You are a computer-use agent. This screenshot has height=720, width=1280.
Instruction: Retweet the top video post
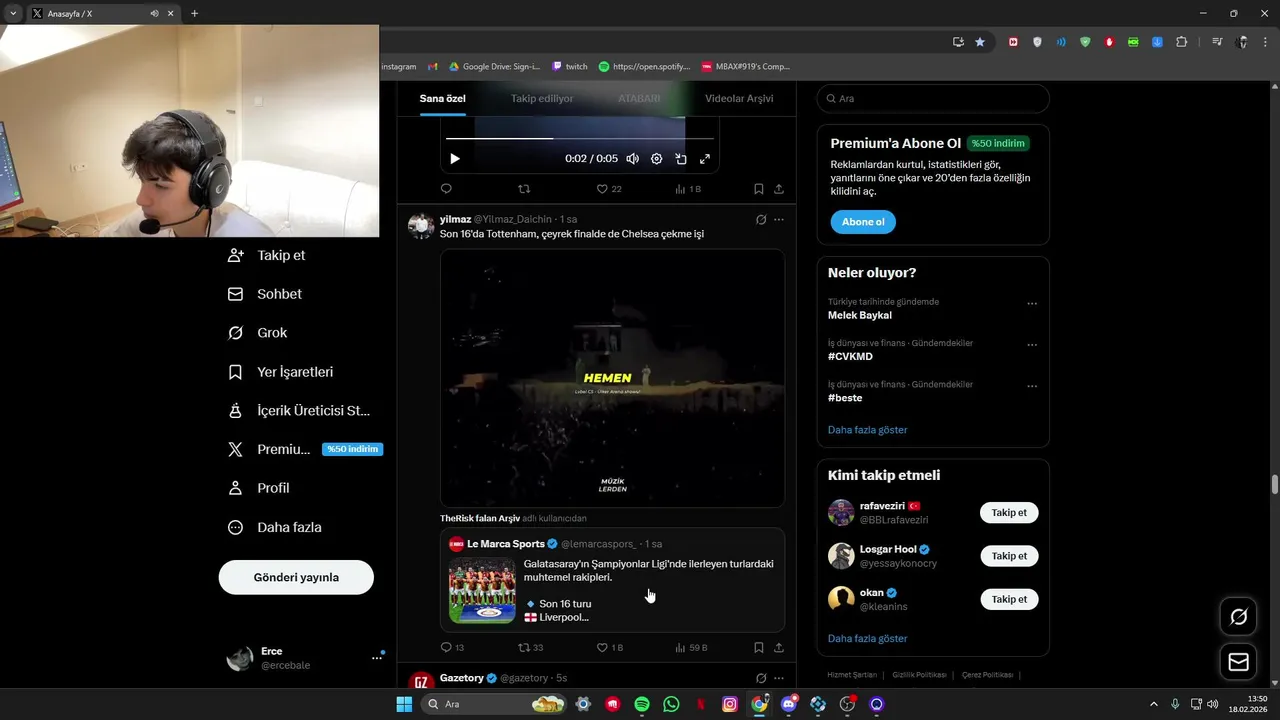[524, 189]
